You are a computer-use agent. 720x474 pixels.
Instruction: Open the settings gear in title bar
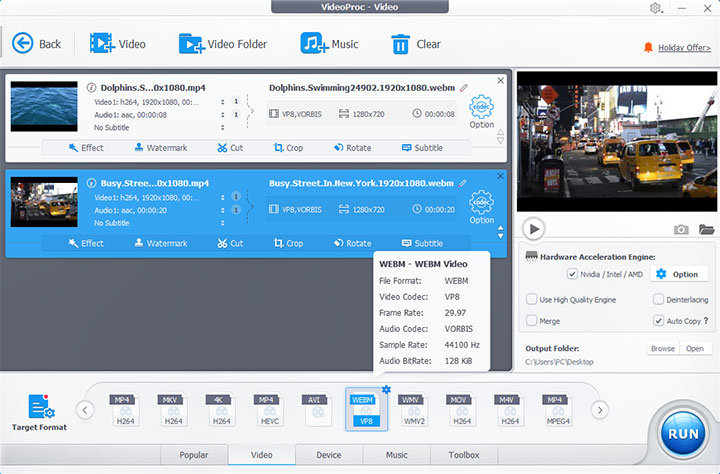(x=655, y=8)
